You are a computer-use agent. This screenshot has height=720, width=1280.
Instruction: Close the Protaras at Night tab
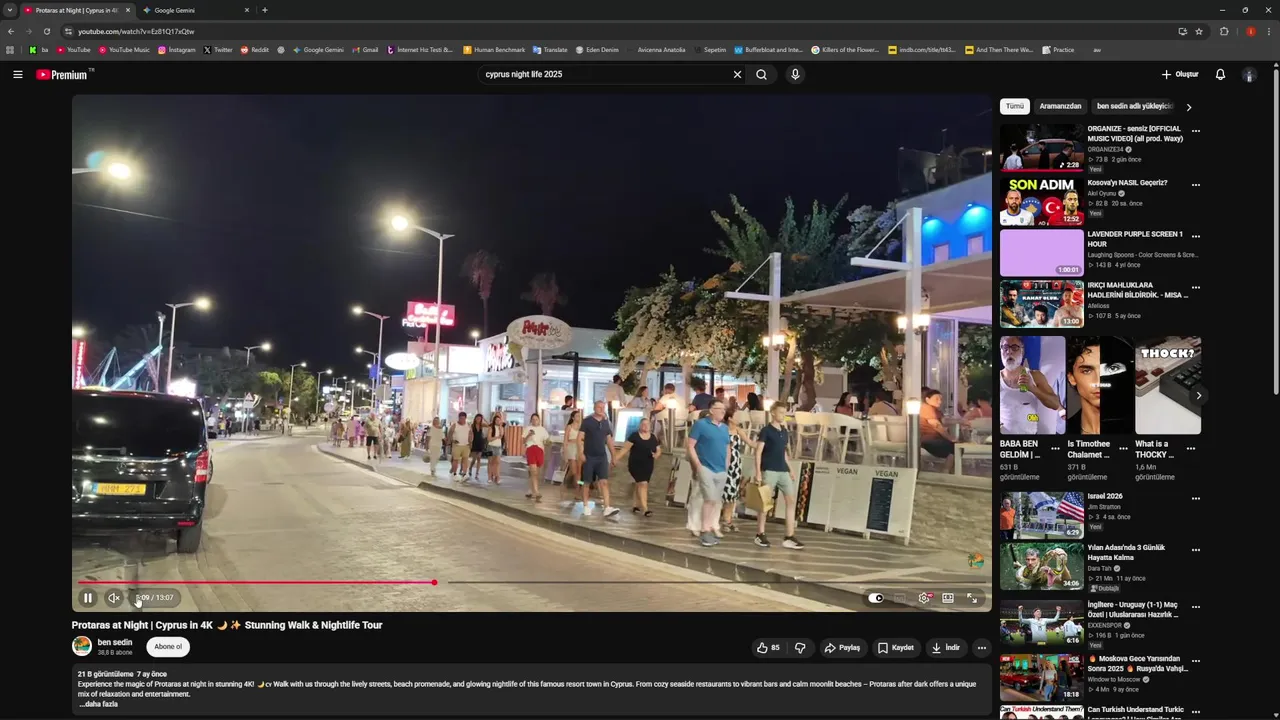[128, 10]
